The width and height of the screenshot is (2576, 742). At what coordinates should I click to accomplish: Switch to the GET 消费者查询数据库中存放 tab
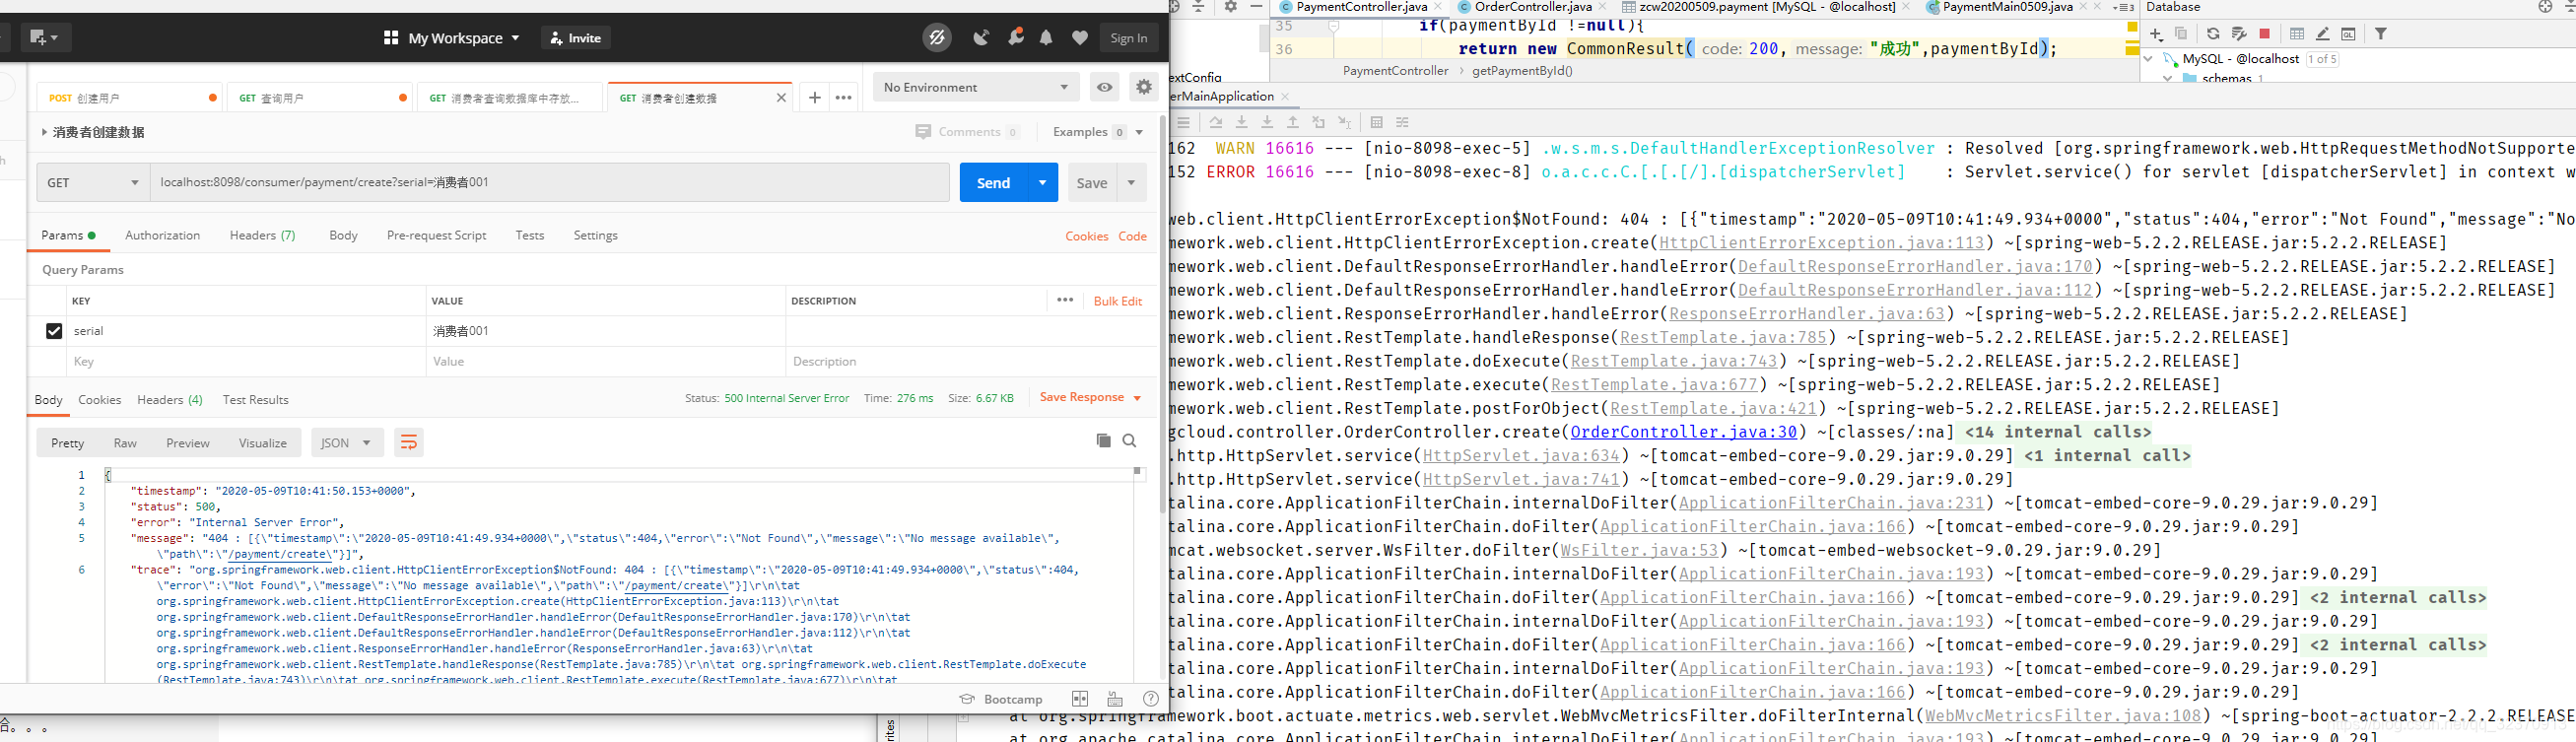509,98
